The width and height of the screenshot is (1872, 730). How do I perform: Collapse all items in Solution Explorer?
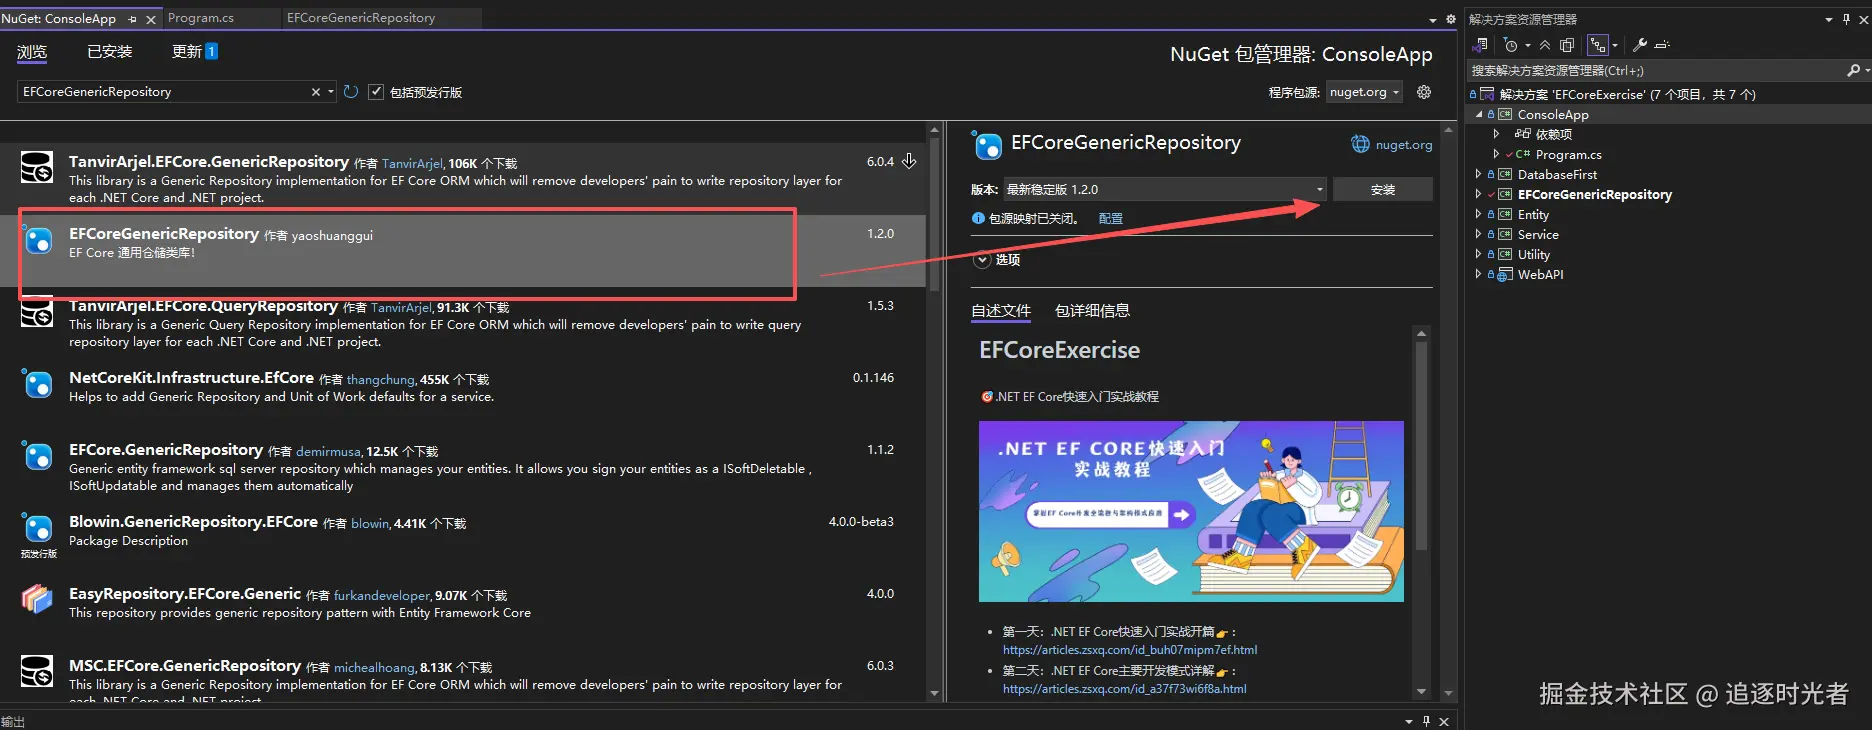pos(1545,45)
